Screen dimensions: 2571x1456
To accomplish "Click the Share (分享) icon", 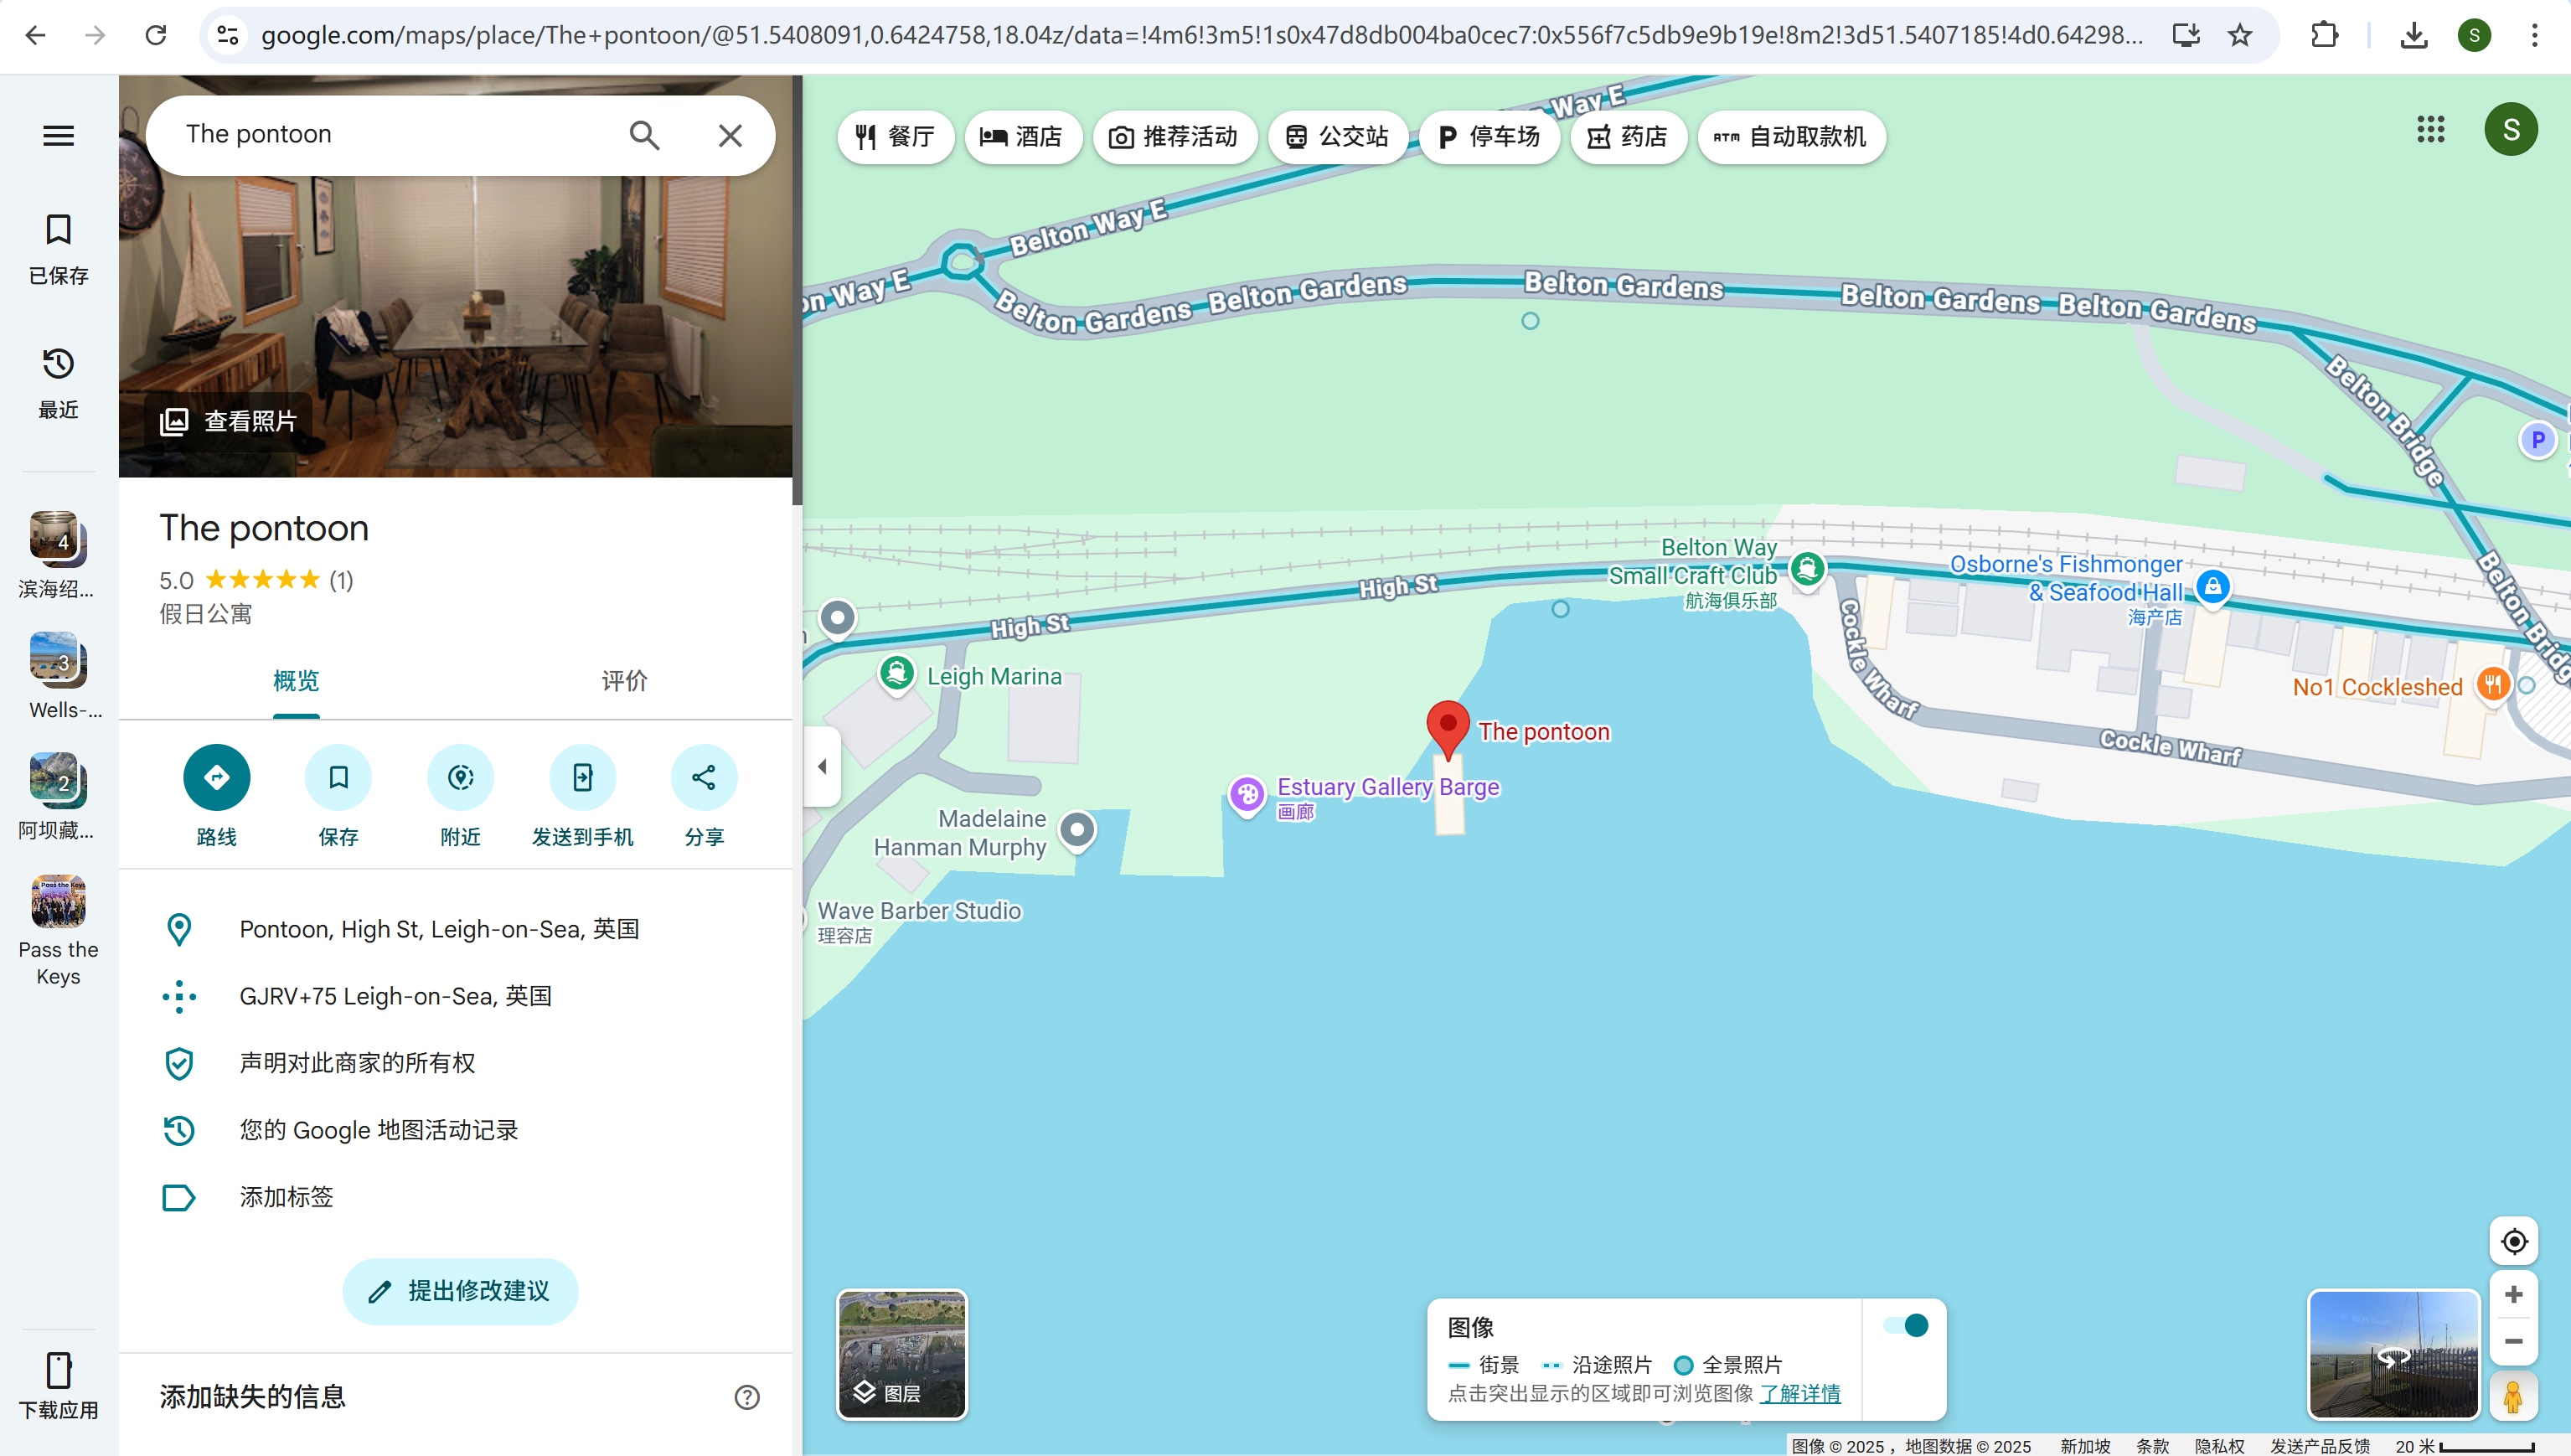I will (704, 777).
